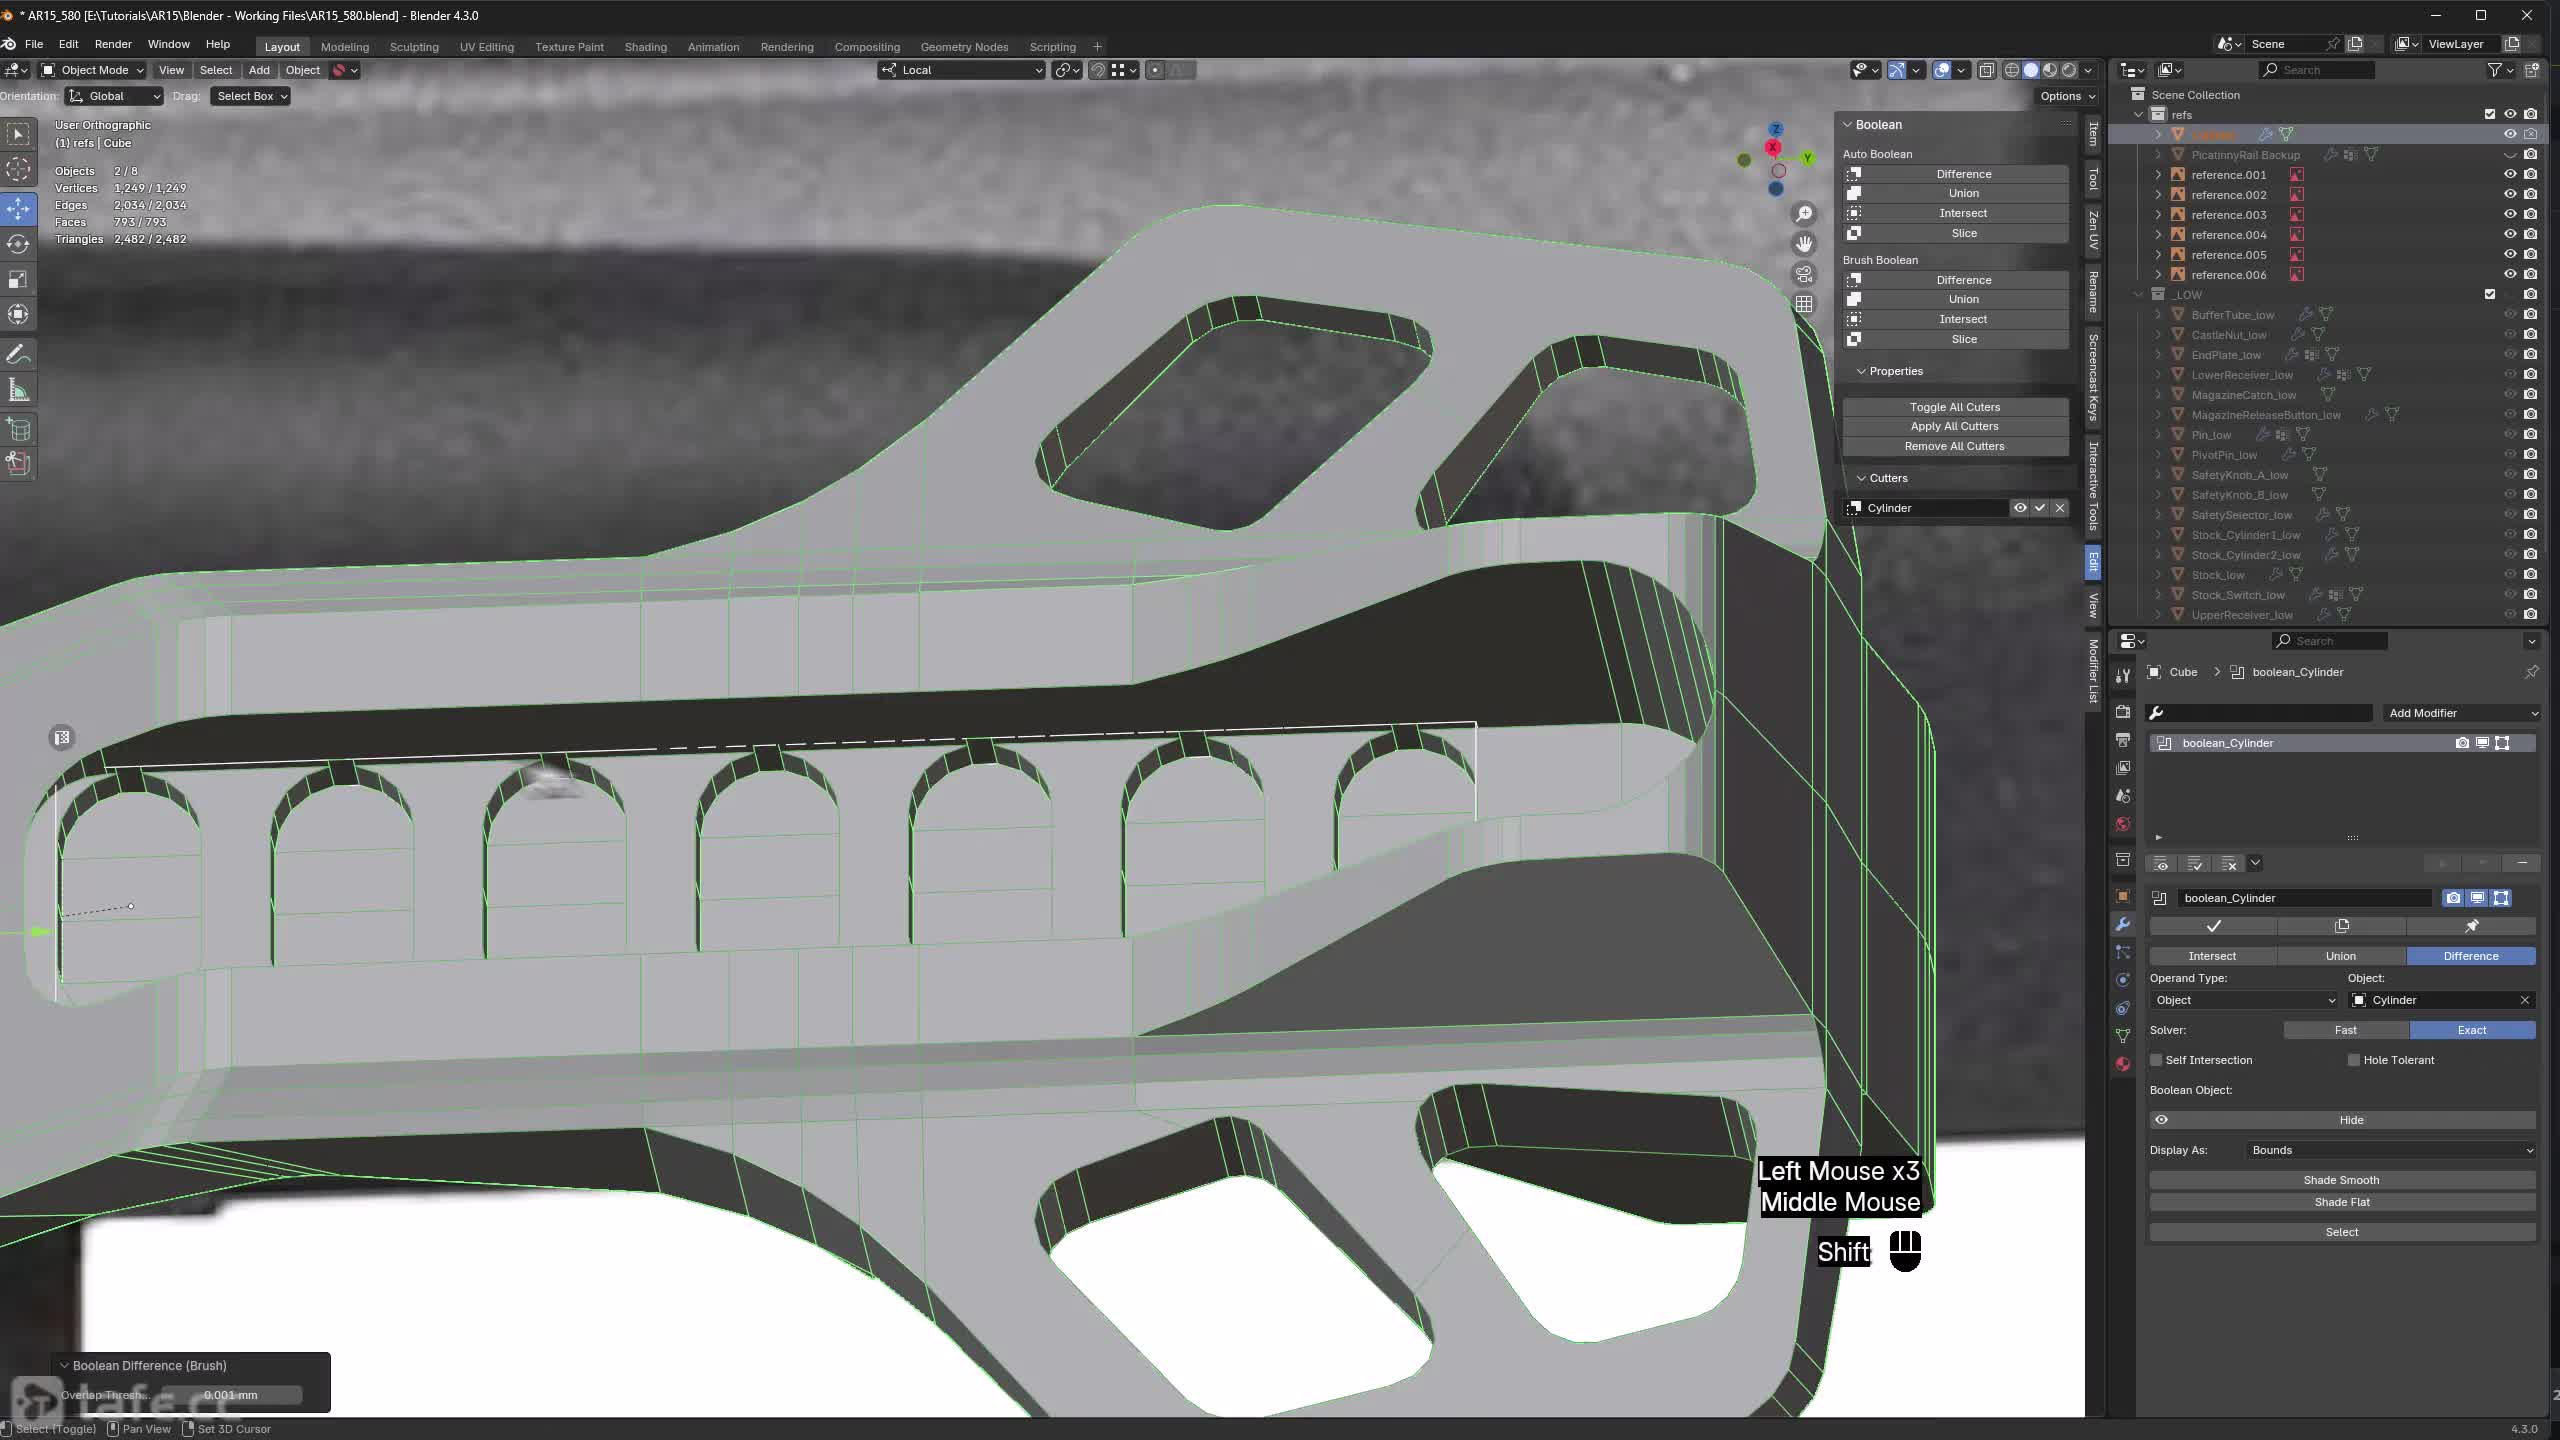Enable the Hole Tolerant checkbox
The width and height of the screenshot is (2560, 1440).
click(2354, 1060)
